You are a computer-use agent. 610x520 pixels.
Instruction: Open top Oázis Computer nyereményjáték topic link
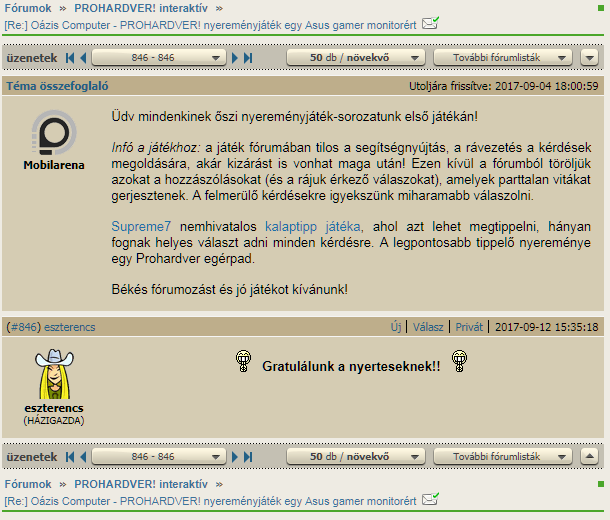pyautogui.click(x=210, y=25)
